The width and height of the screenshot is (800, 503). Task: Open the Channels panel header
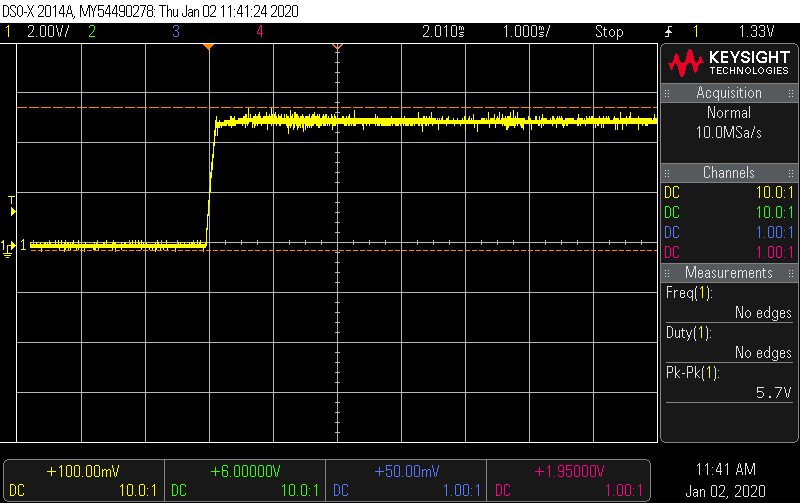(729, 173)
